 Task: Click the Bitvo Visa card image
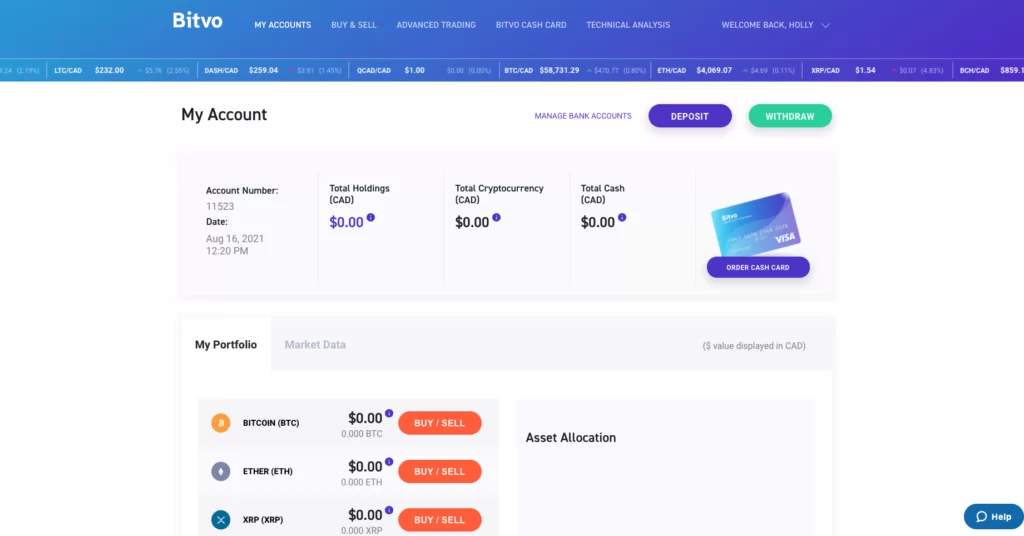pyautogui.click(x=756, y=224)
